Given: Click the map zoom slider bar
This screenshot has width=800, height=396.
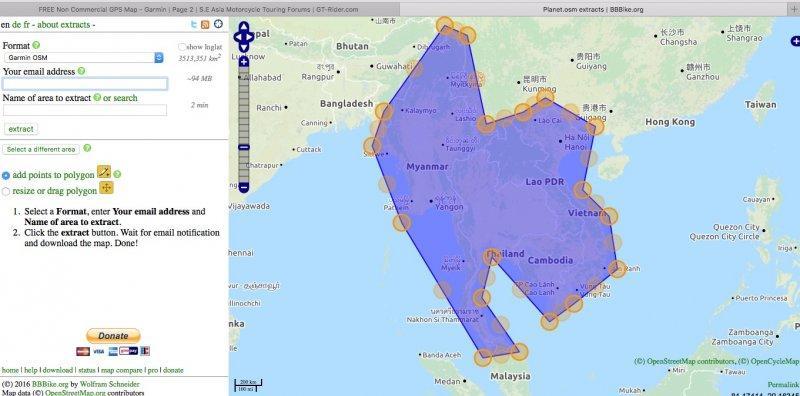Looking at the screenshot, I should click(x=244, y=125).
